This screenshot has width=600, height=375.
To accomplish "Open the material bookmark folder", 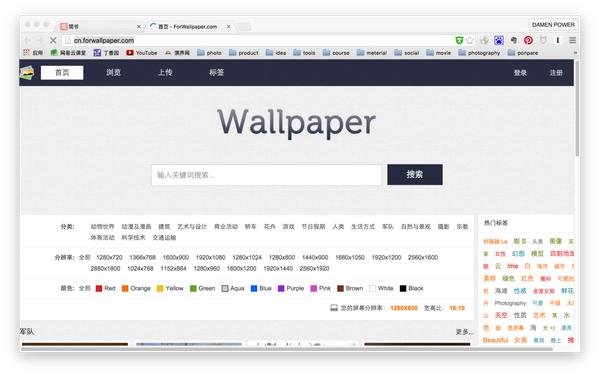I will [x=372, y=53].
